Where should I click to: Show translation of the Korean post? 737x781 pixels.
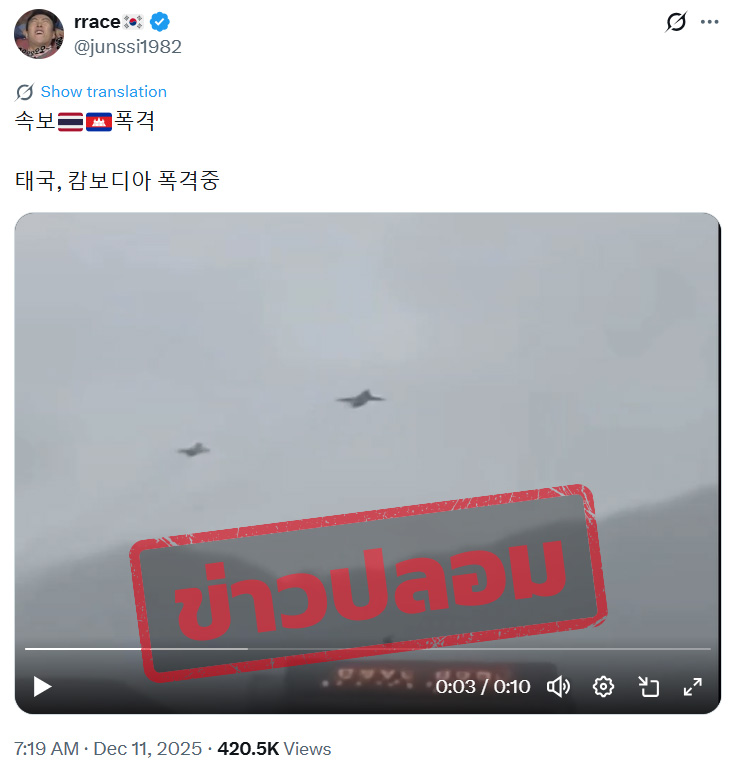tap(104, 92)
